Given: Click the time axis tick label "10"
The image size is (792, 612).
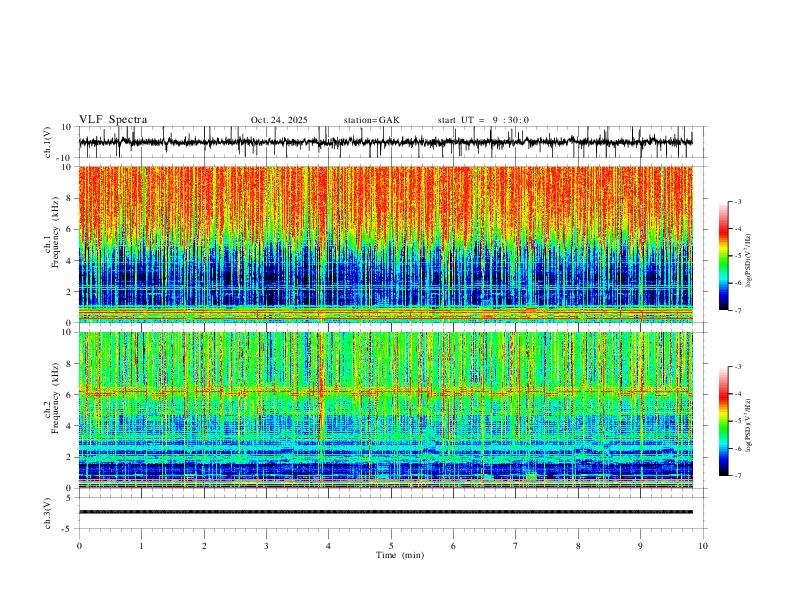Looking at the screenshot, I should click(703, 546).
